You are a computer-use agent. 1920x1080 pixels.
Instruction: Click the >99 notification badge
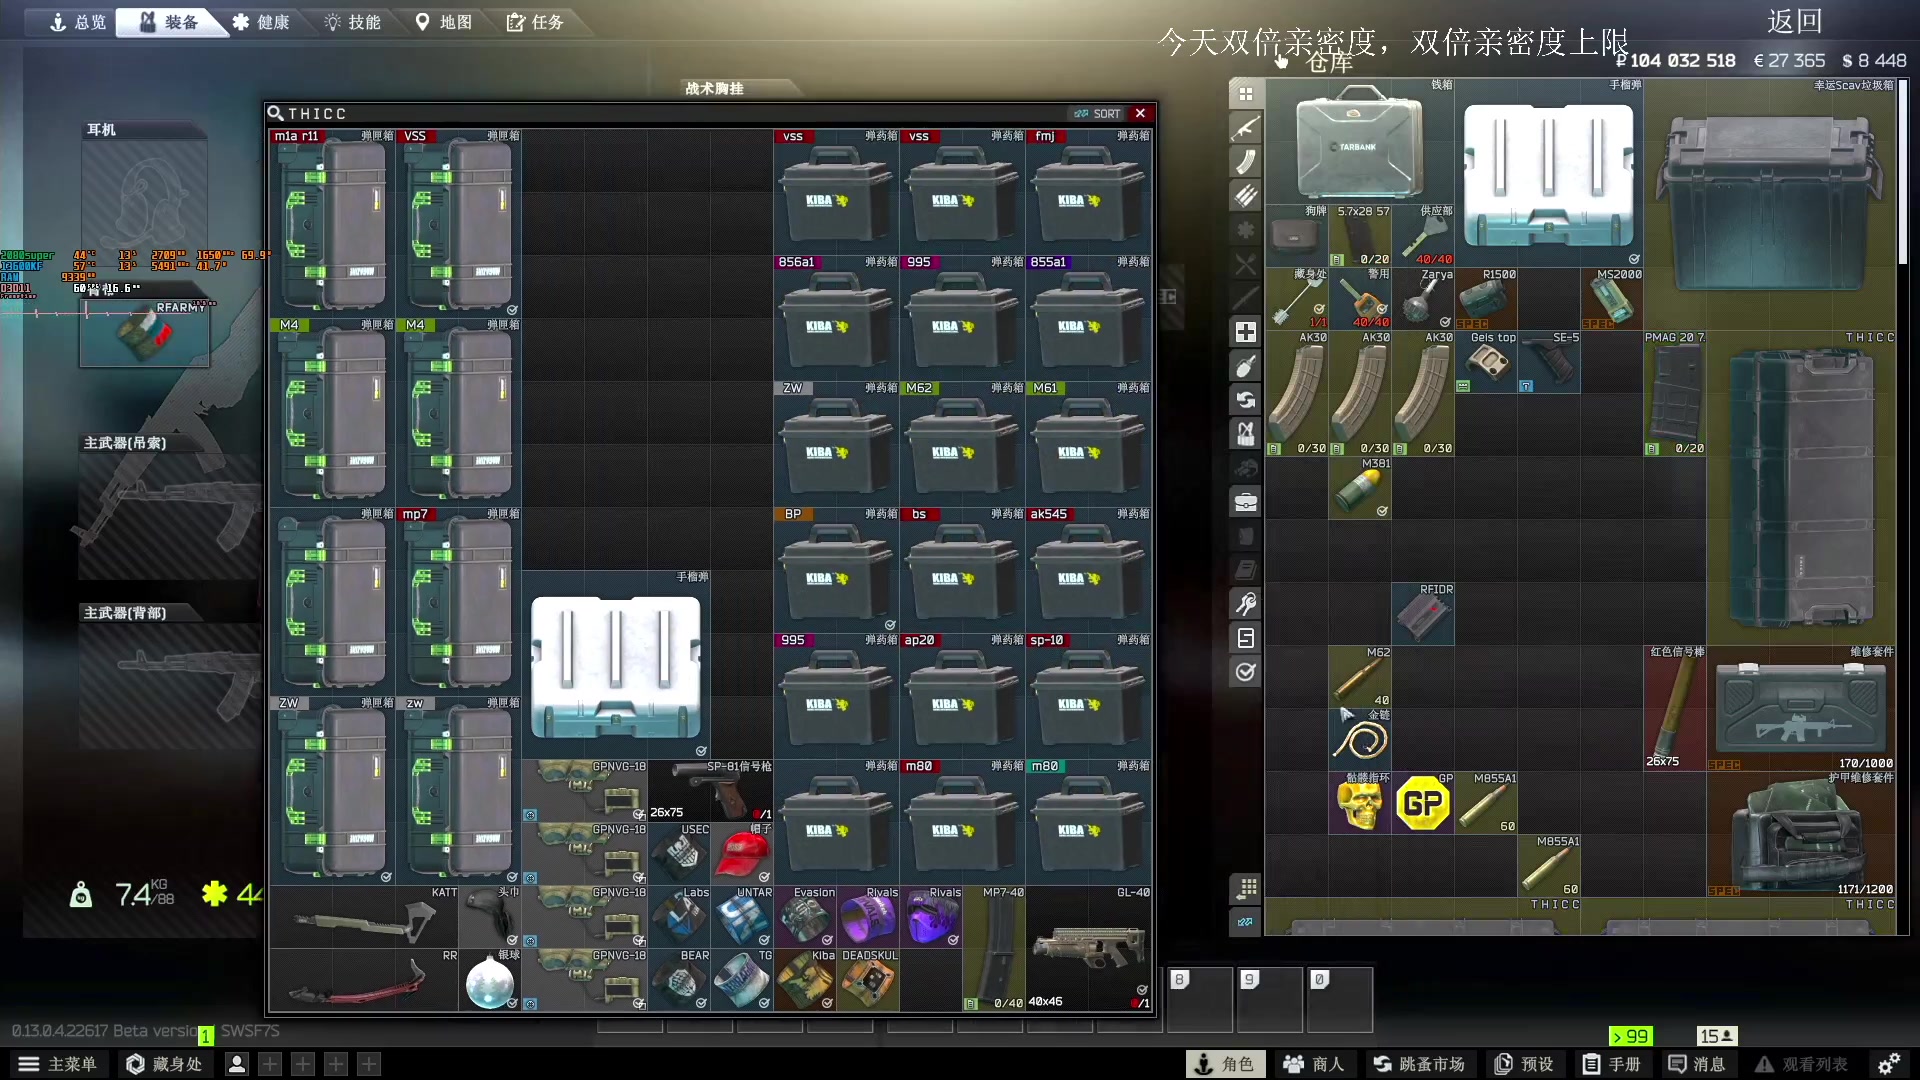tap(1630, 1037)
